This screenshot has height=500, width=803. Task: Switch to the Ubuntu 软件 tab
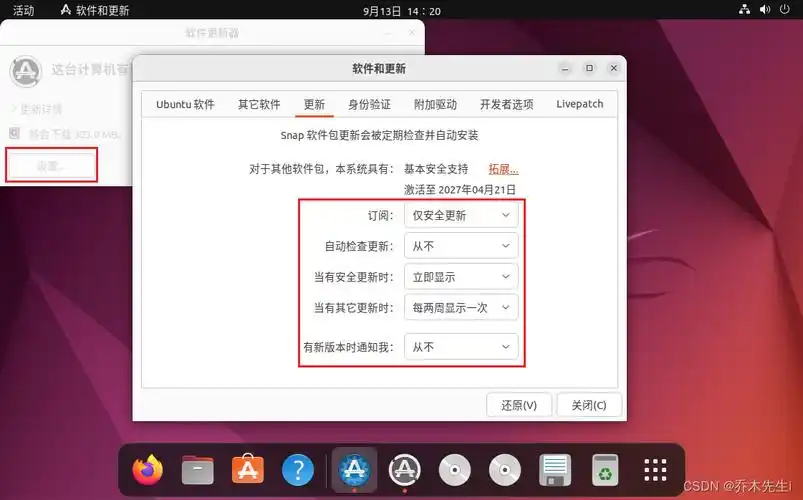(185, 105)
